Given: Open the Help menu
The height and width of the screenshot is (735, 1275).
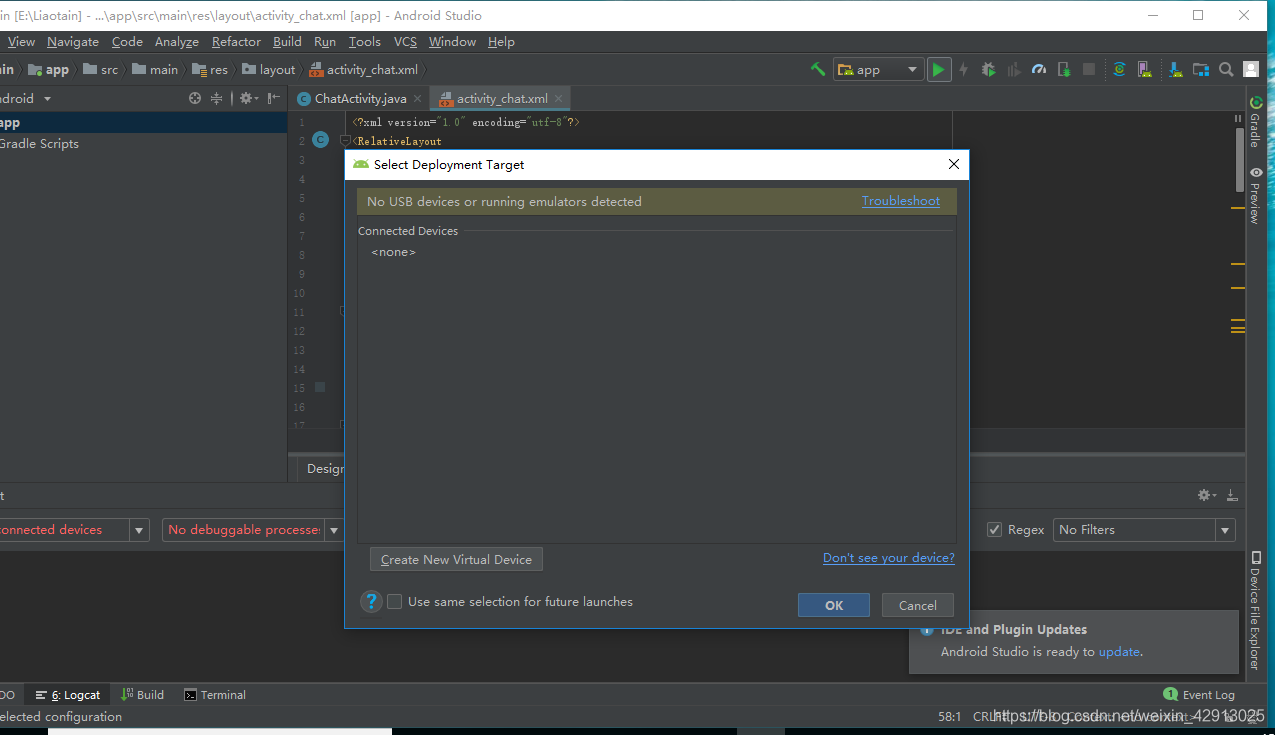Looking at the screenshot, I should 501,42.
